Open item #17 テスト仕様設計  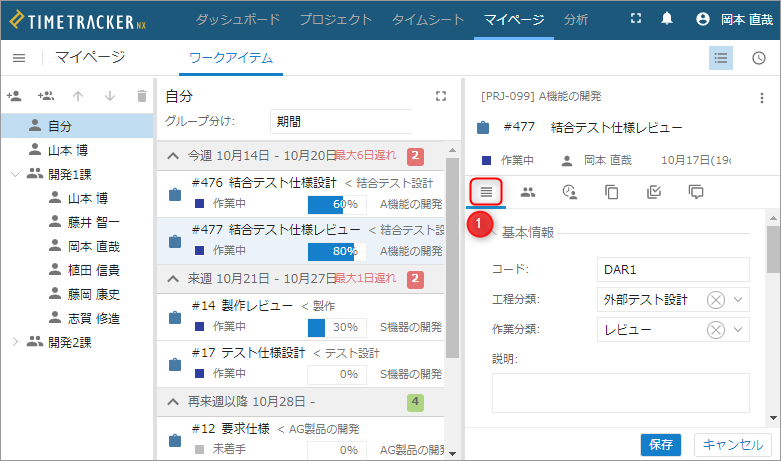300,364
